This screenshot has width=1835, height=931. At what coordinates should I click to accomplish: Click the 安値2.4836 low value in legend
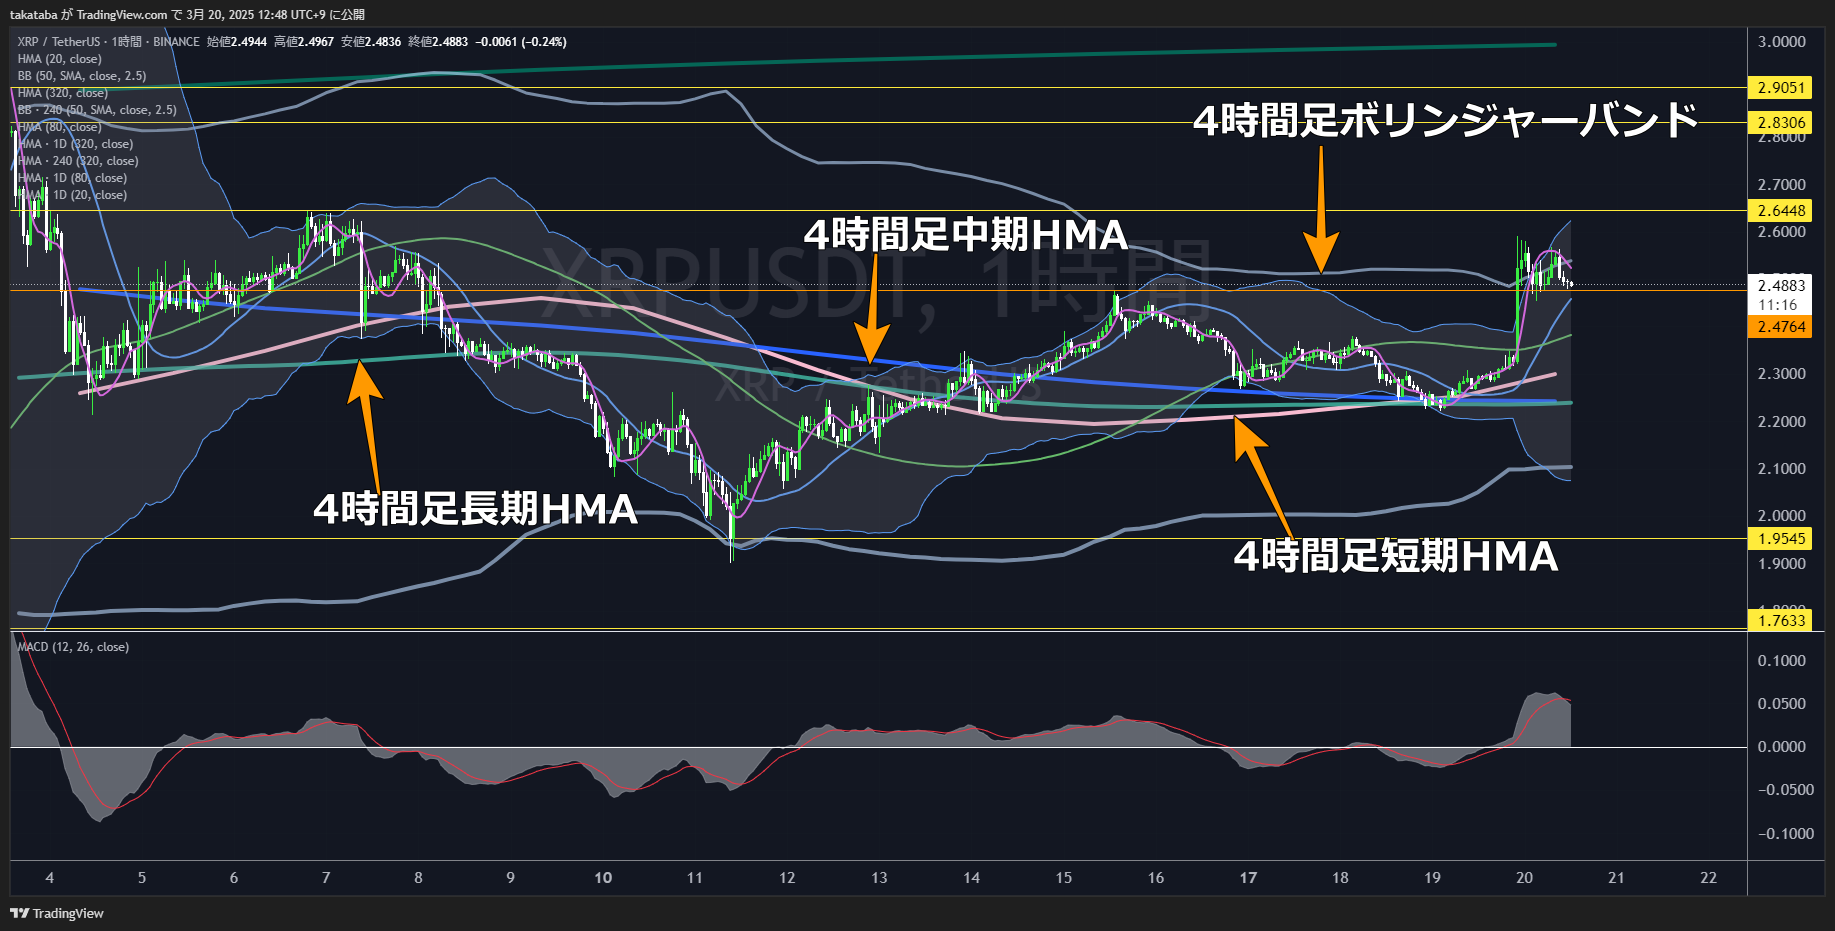pos(371,42)
